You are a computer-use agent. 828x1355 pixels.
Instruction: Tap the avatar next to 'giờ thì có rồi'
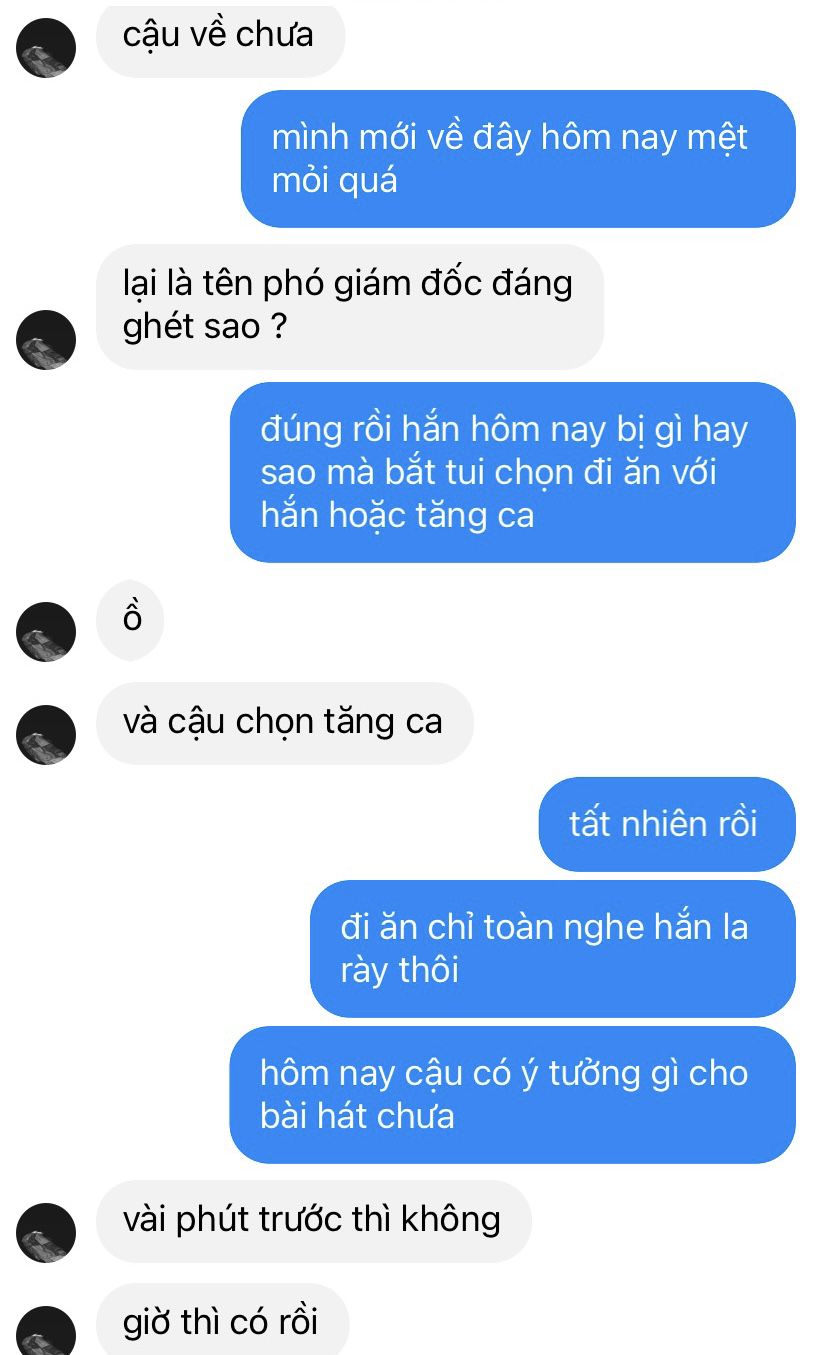point(47,1331)
